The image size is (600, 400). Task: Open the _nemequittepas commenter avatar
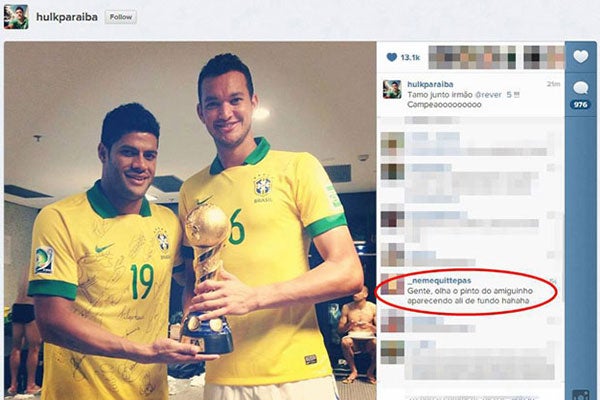pos(392,284)
